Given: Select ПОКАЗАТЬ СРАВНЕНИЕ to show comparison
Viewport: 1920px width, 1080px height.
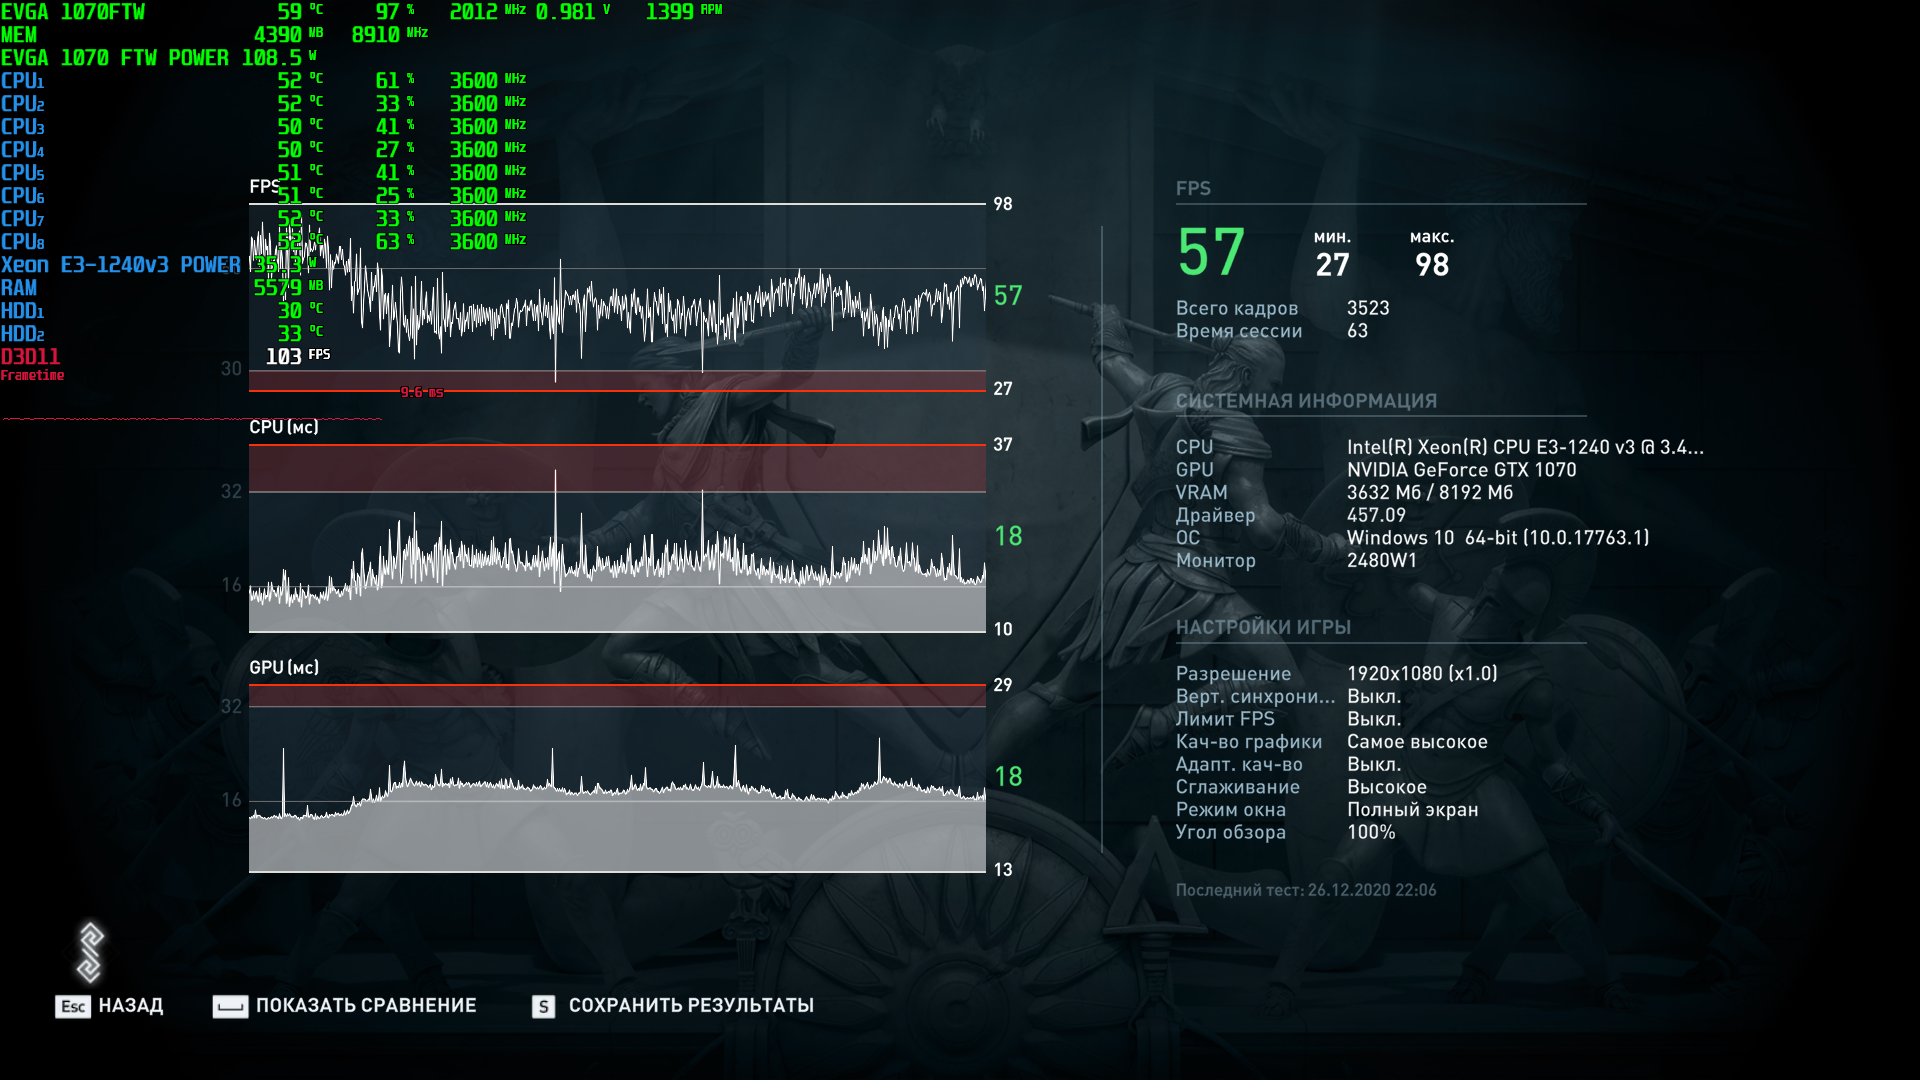Looking at the screenshot, I should point(366,1006).
